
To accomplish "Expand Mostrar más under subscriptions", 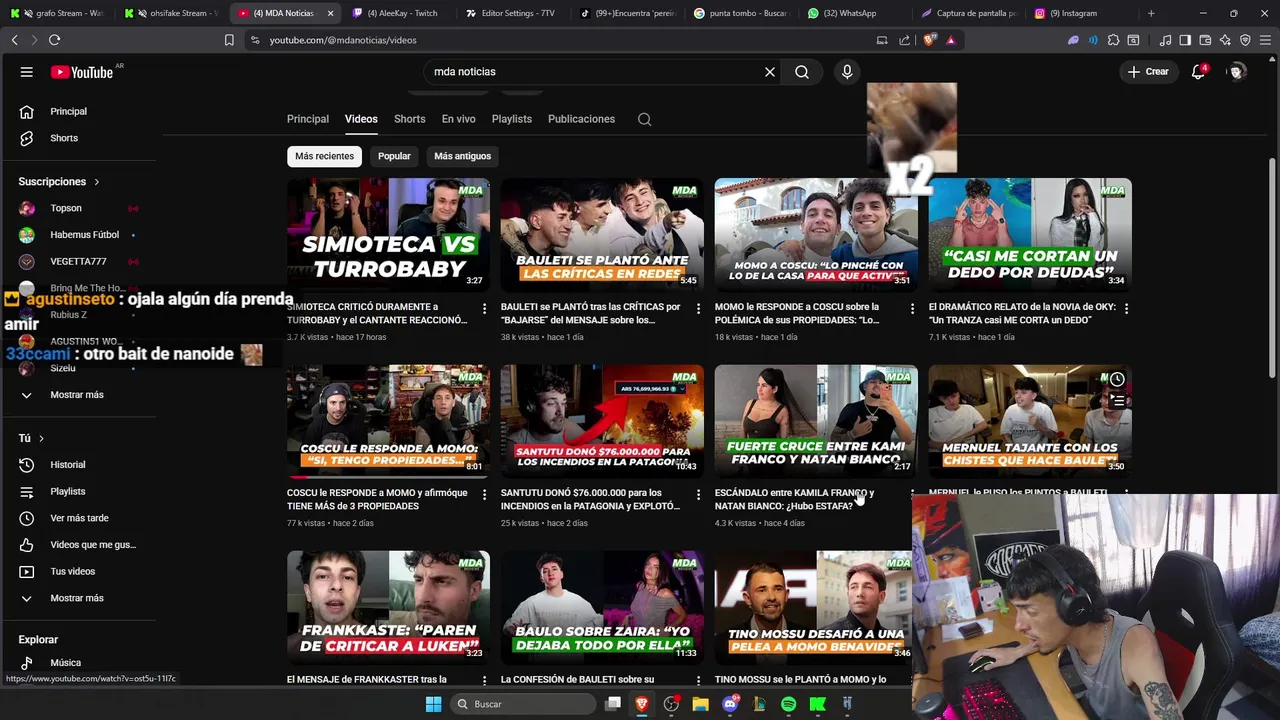I will pos(79,395).
